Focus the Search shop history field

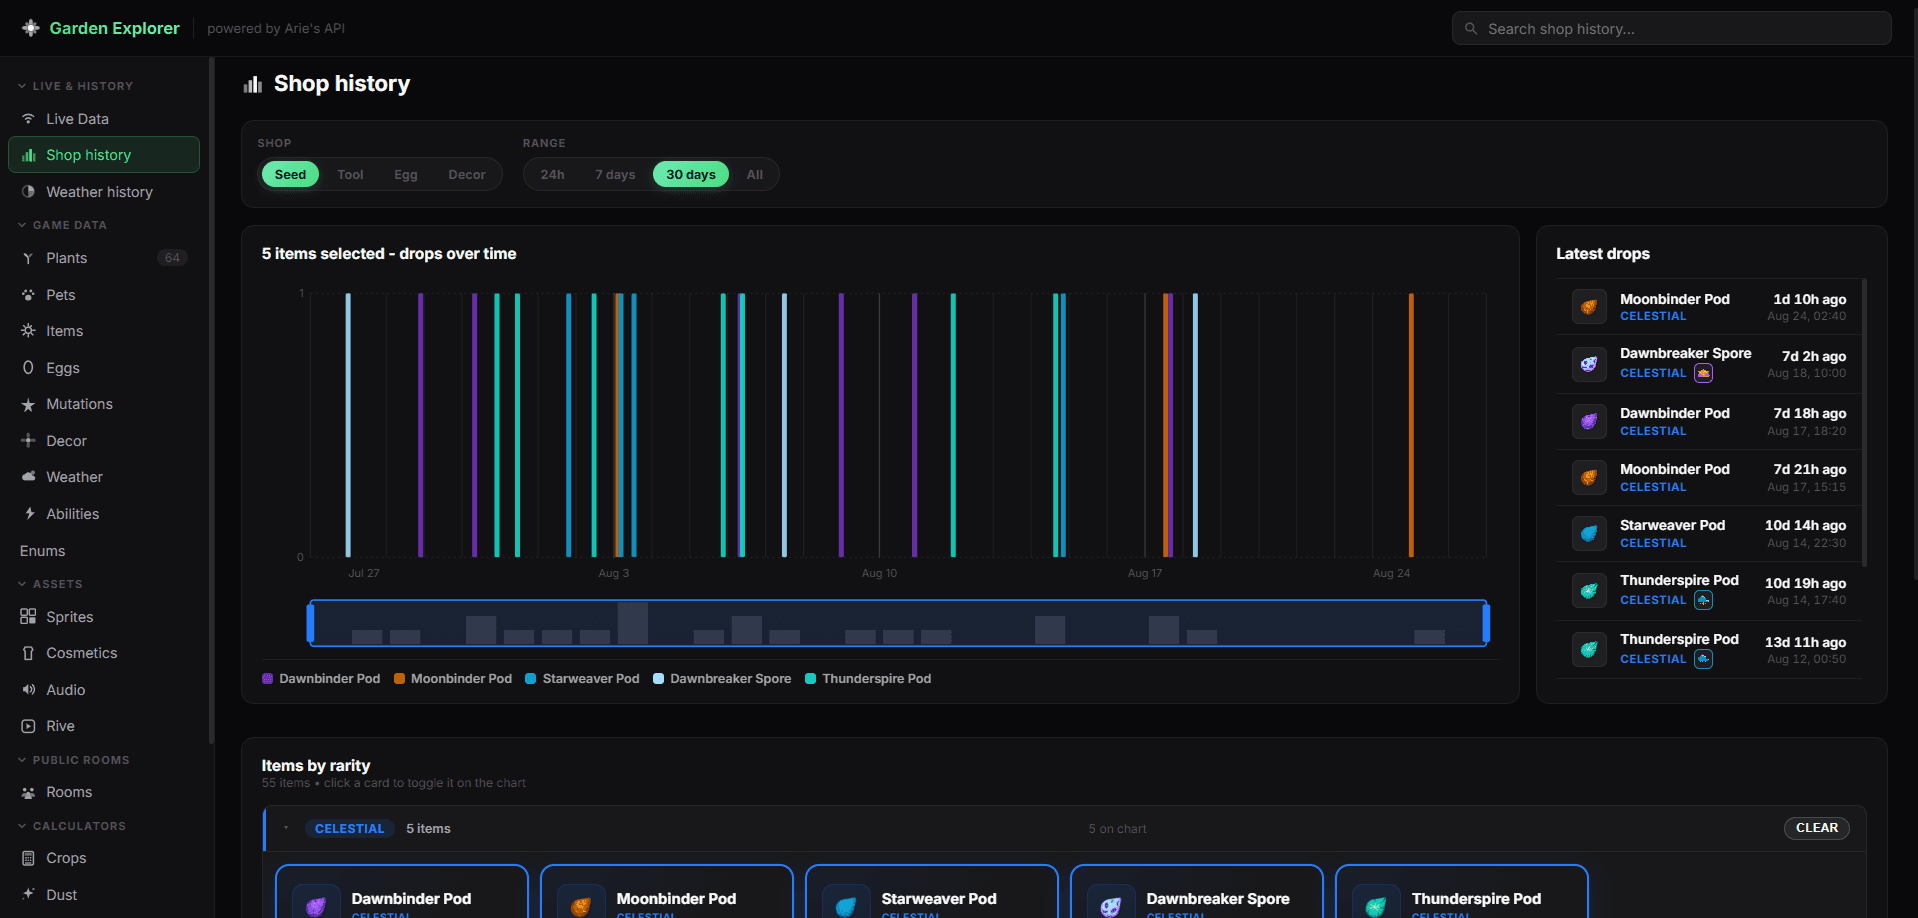[x=1671, y=29]
